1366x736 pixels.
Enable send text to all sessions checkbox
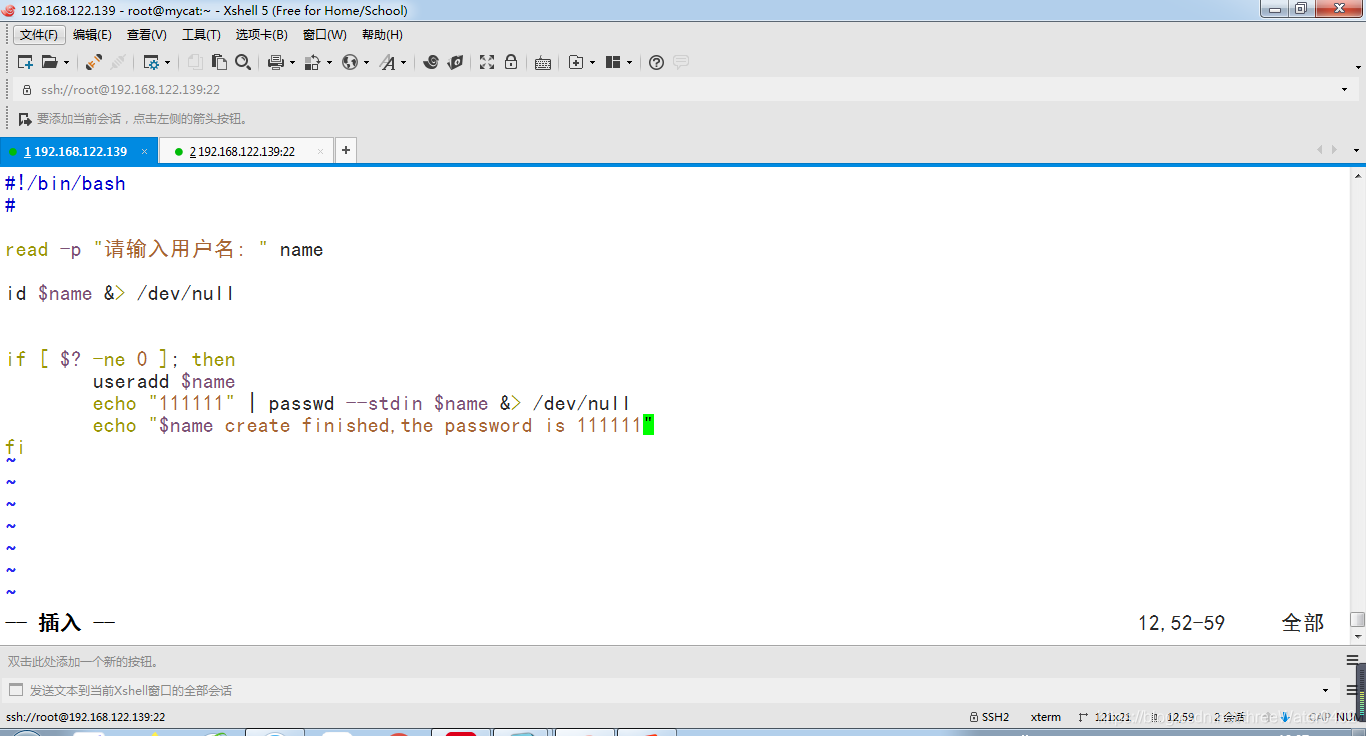pos(15,690)
